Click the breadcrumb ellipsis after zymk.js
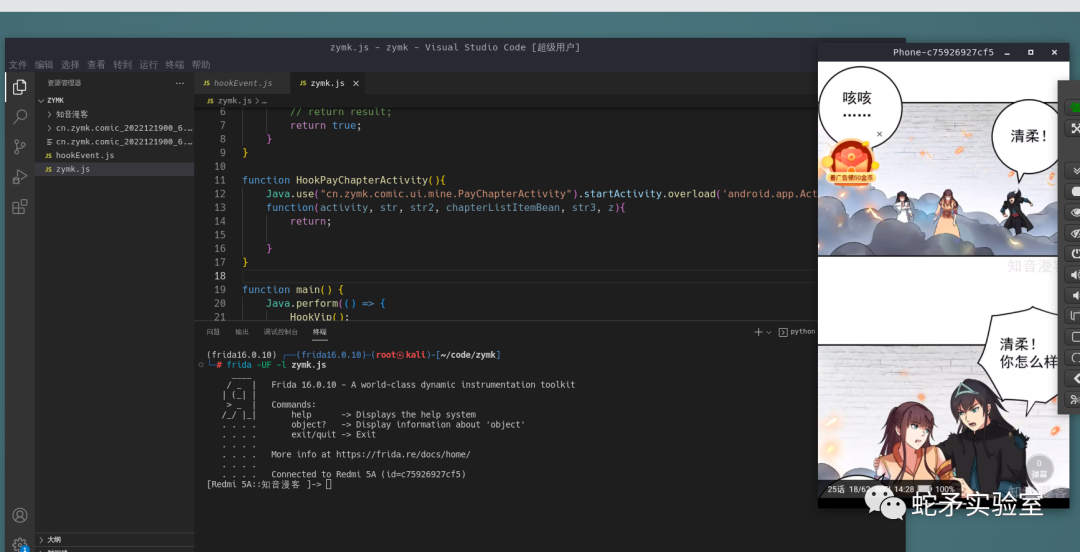Viewport: 1080px width, 552px height. pos(264,101)
